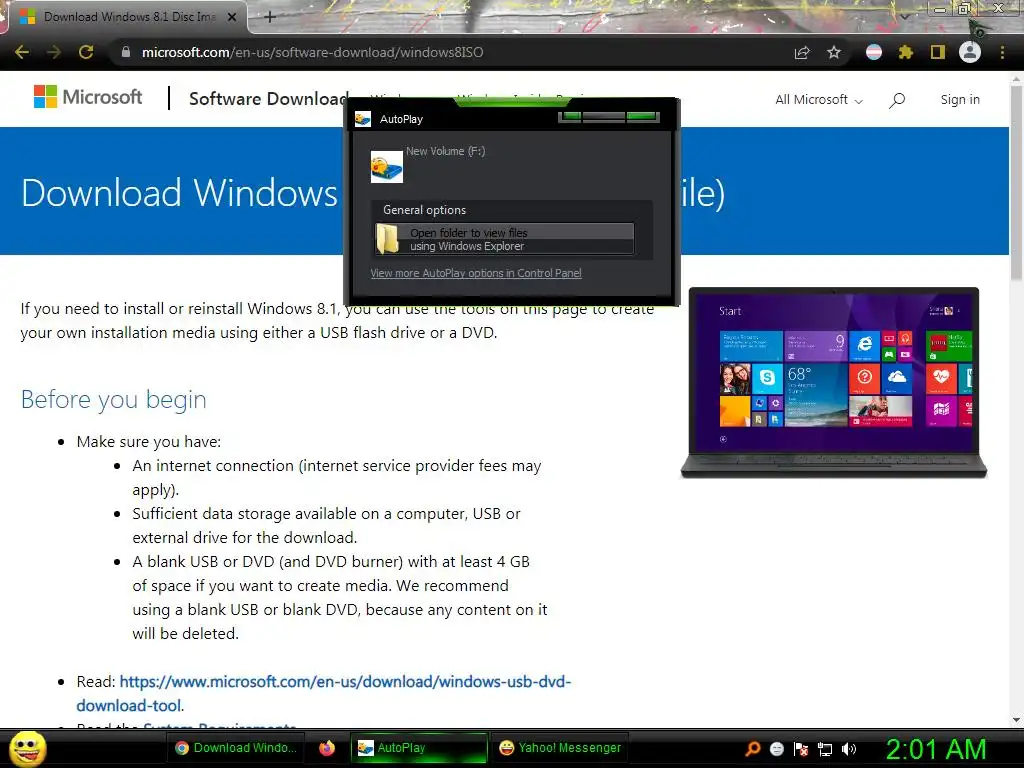Open the volume speaker tray icon
The image size is (1024, 768).
coord(849,748)
